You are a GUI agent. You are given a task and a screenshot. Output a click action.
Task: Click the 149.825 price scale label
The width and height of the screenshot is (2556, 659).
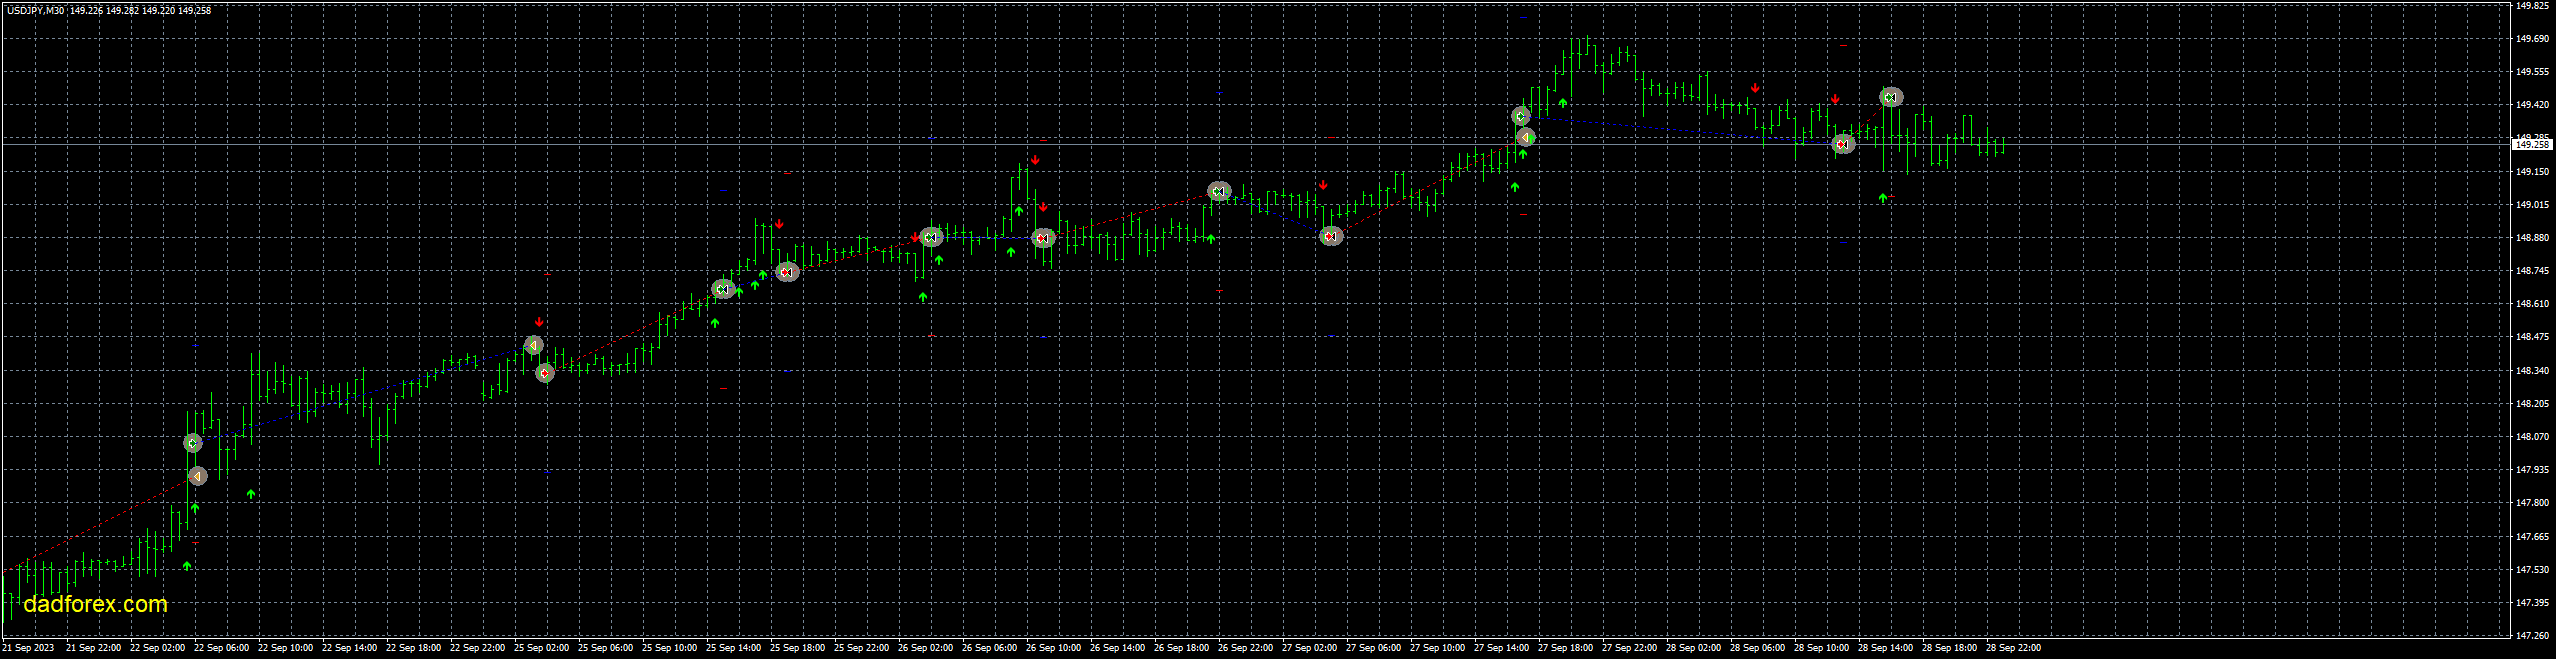(2532, 5)
